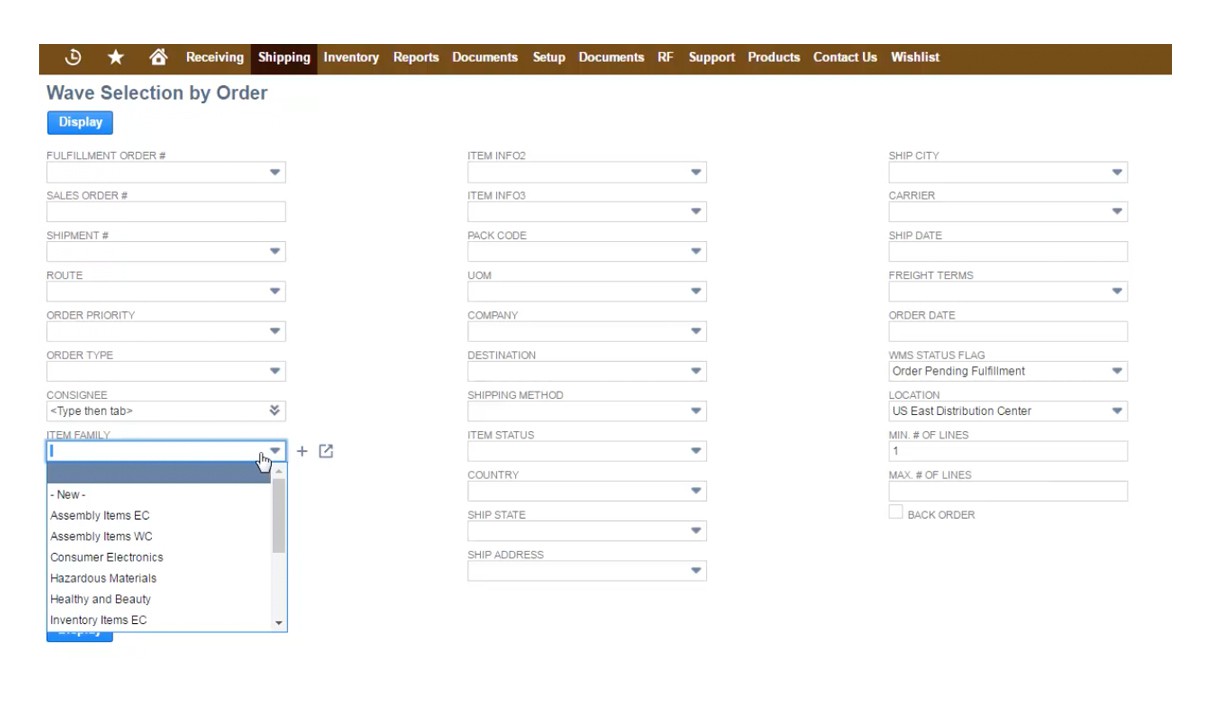Expand Consignee options via double-chevron icon
This screenshot has width=1224, height=715.
[x=274, y=410]
